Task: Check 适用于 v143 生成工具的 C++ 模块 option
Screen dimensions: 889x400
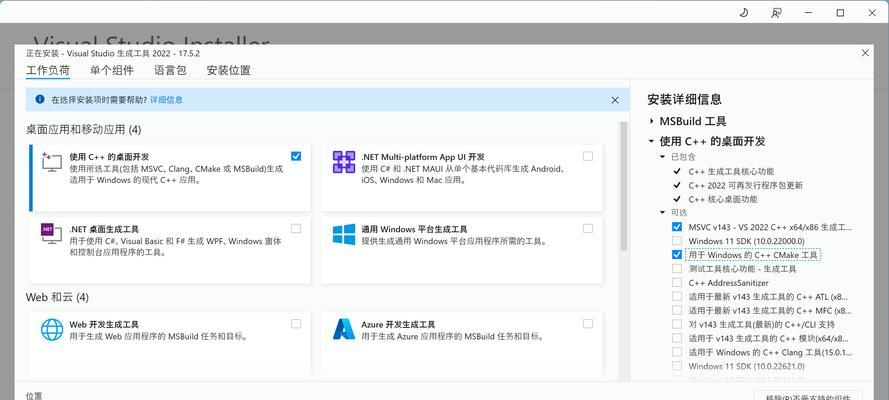Action: click(x=676, y=338)
